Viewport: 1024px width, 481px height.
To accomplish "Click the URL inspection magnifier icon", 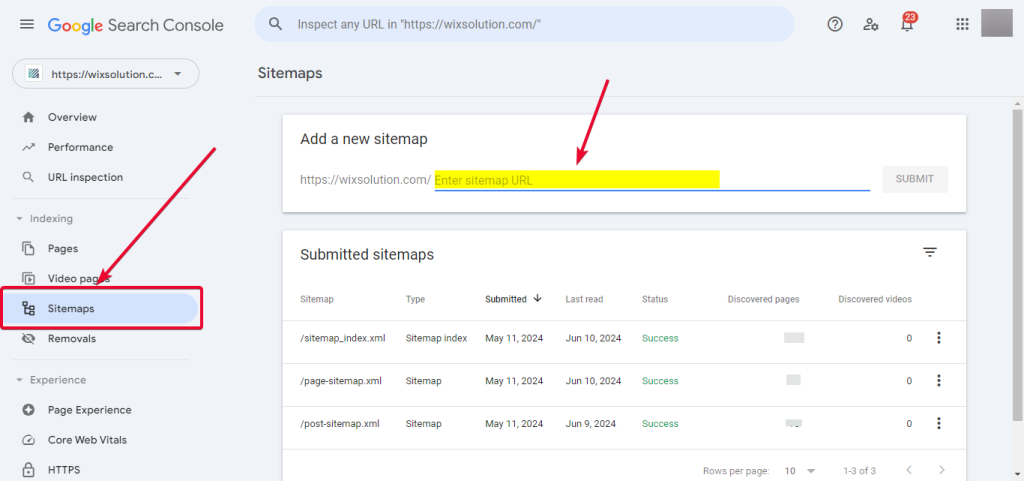I will (28, 178).
